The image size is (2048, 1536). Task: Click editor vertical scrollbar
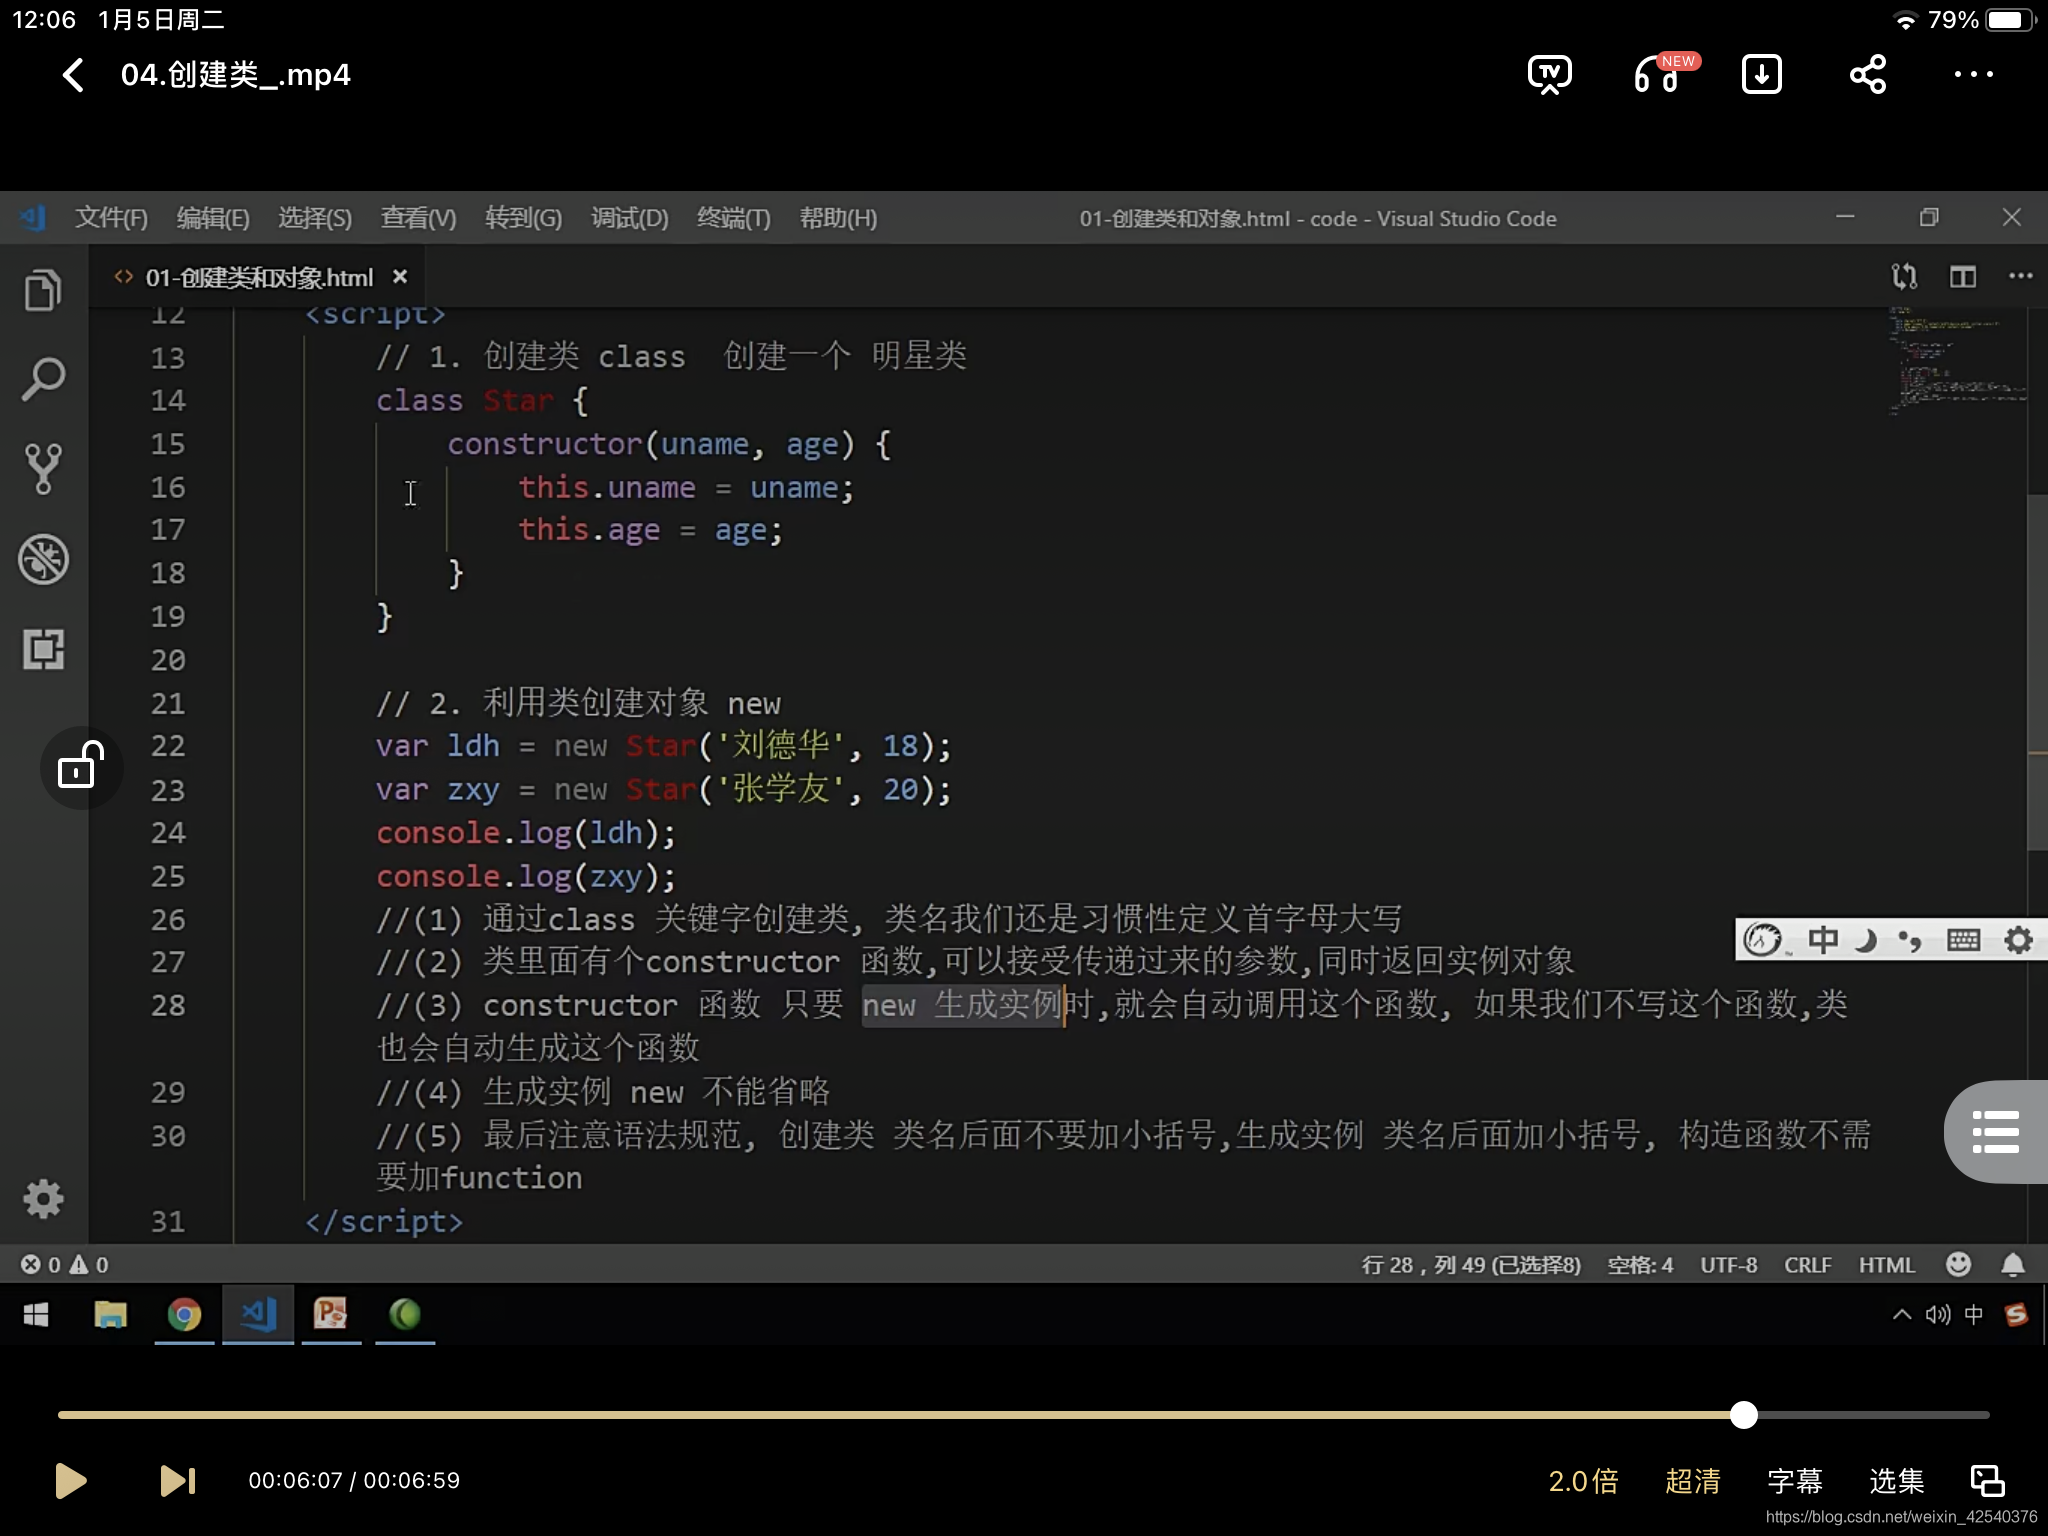2037,672
